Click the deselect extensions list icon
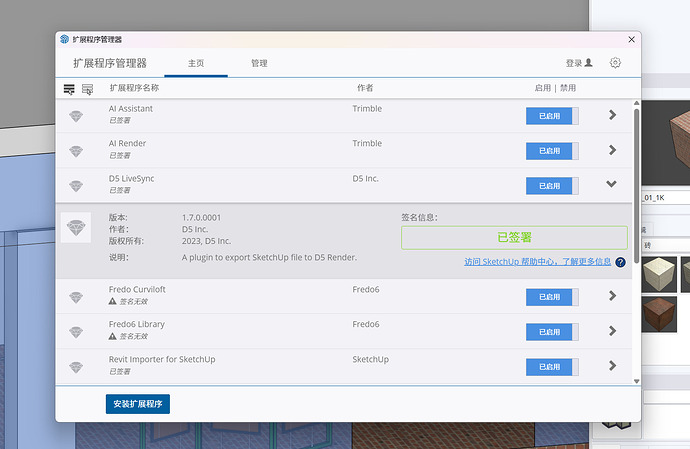This screenshot has height=449, width=690. pyautogui.click(x=88, y=89)
